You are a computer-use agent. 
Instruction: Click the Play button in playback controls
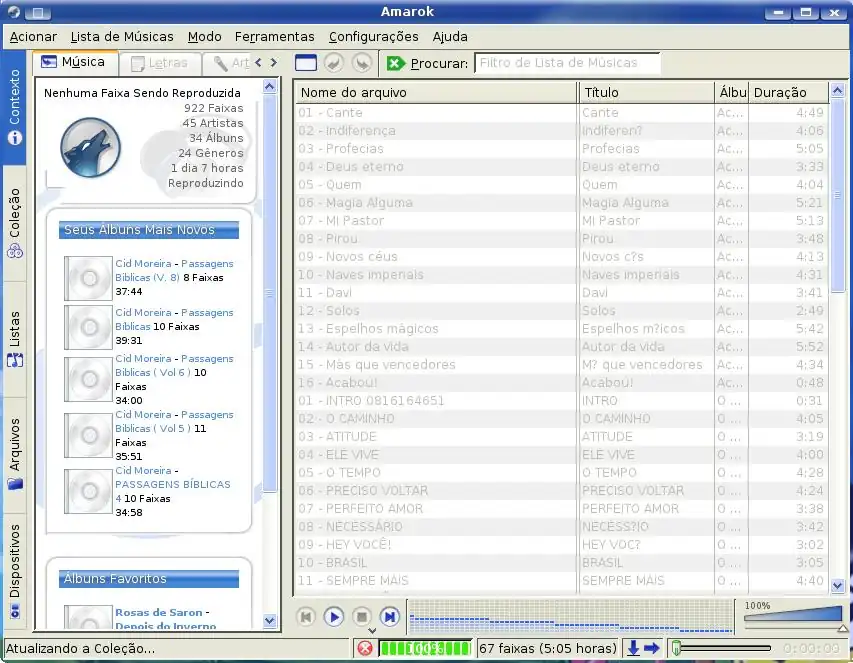(x=334, y=617)
